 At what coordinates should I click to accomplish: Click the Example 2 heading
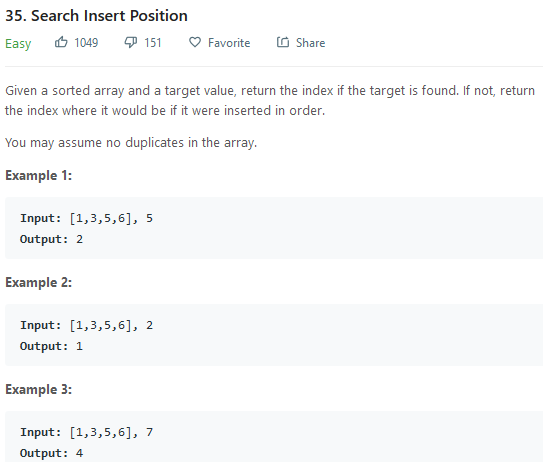click(38, 283)
